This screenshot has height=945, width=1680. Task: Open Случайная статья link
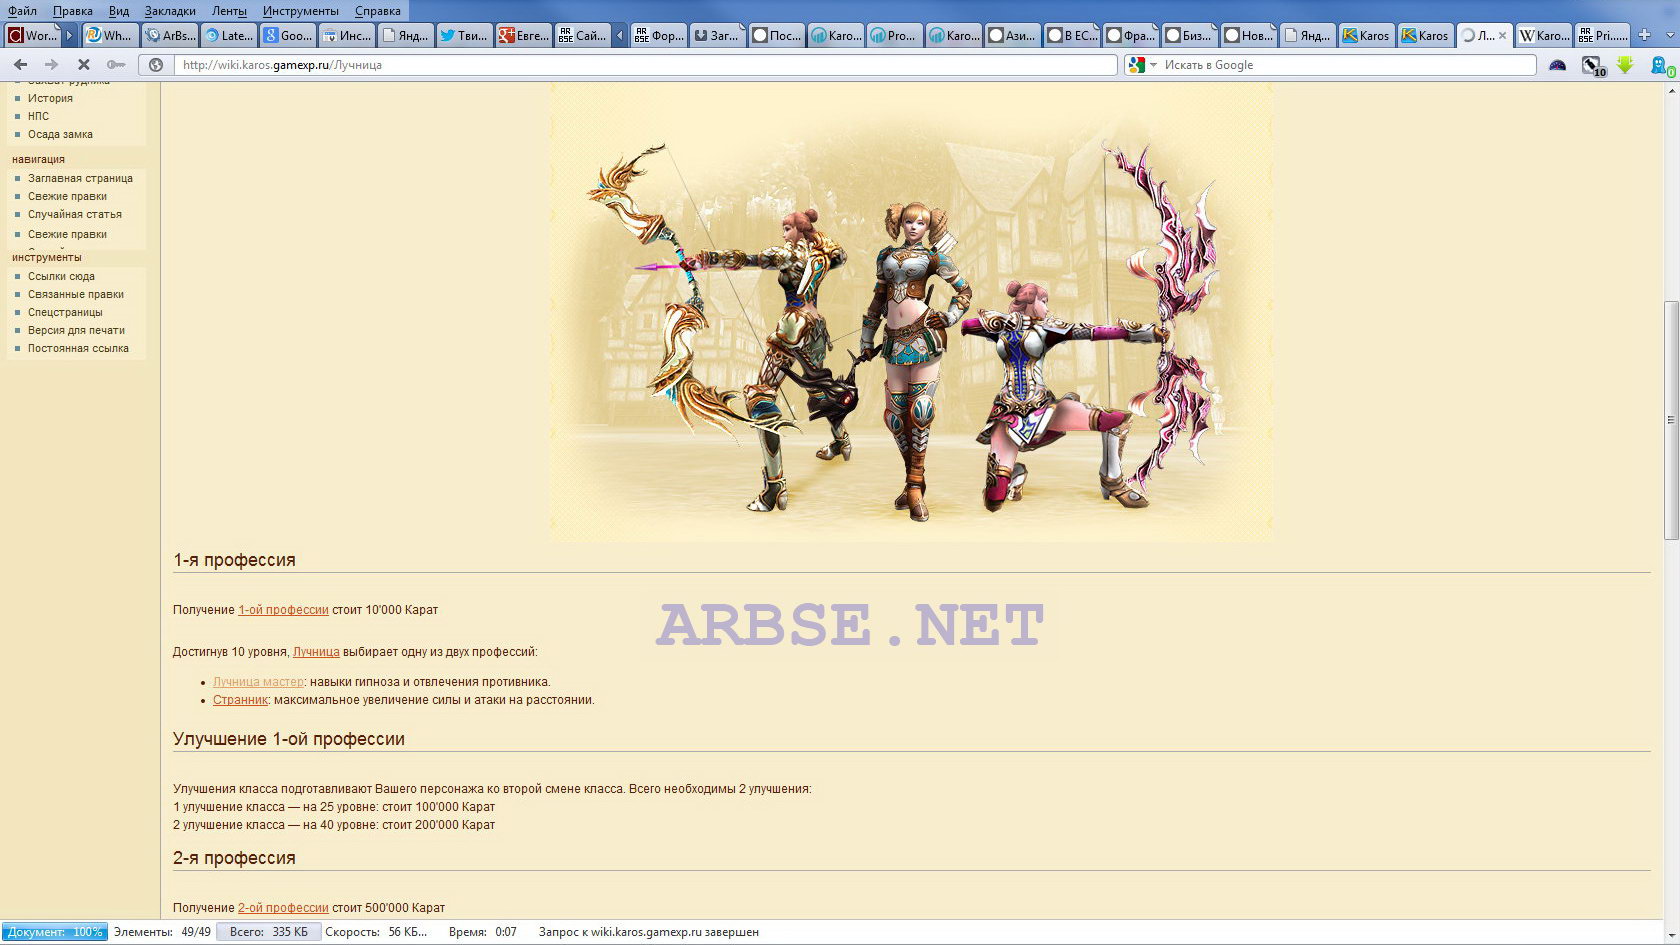click(75, 214)
